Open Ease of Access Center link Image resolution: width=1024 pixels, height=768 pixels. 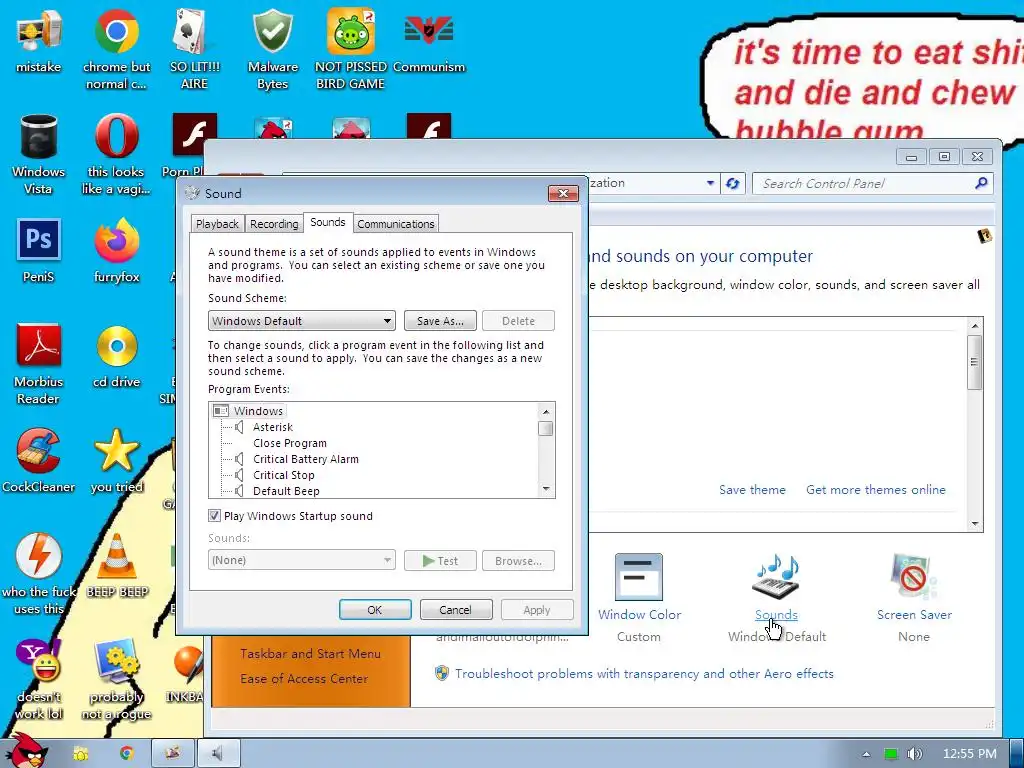pyautogui.click(x=304, y=679)
